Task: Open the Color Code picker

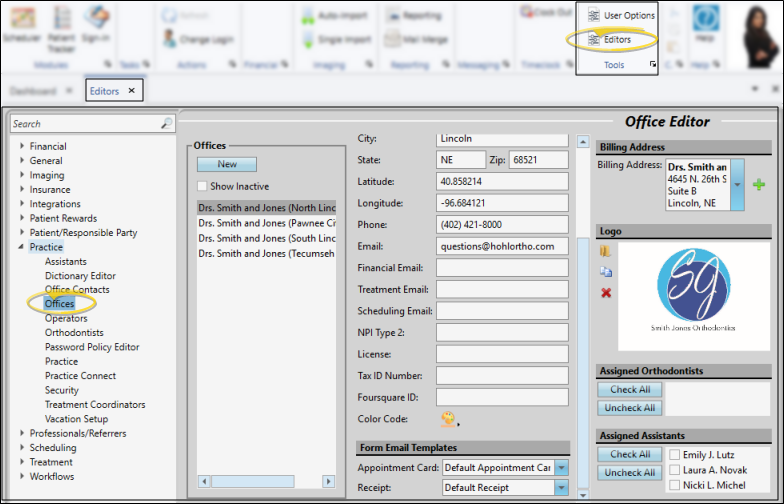Action: (x=449, y=419)
